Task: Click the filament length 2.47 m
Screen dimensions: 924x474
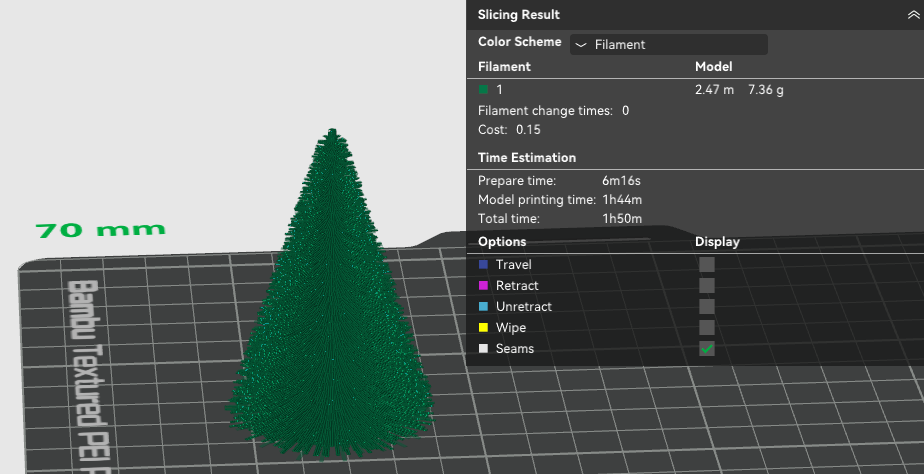Action: 714,90
